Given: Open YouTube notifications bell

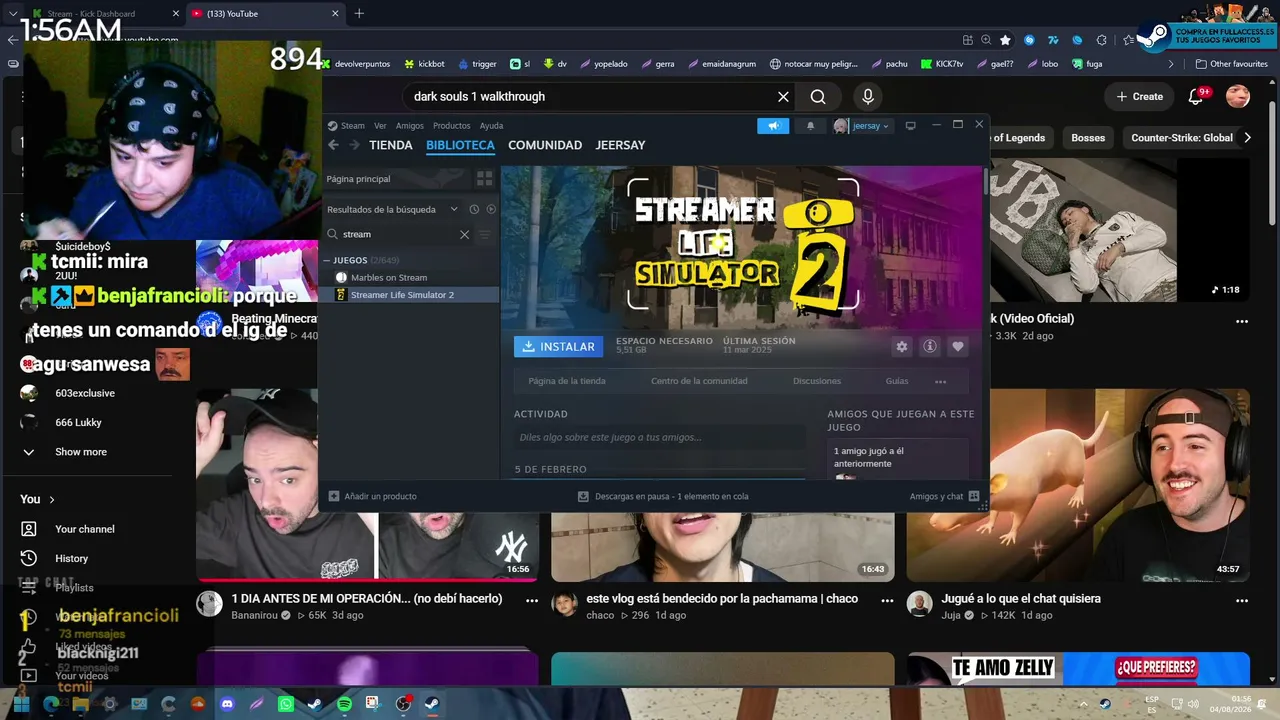Looking at the screenshot, I should pyautogui.click(x=1197, y=97).
